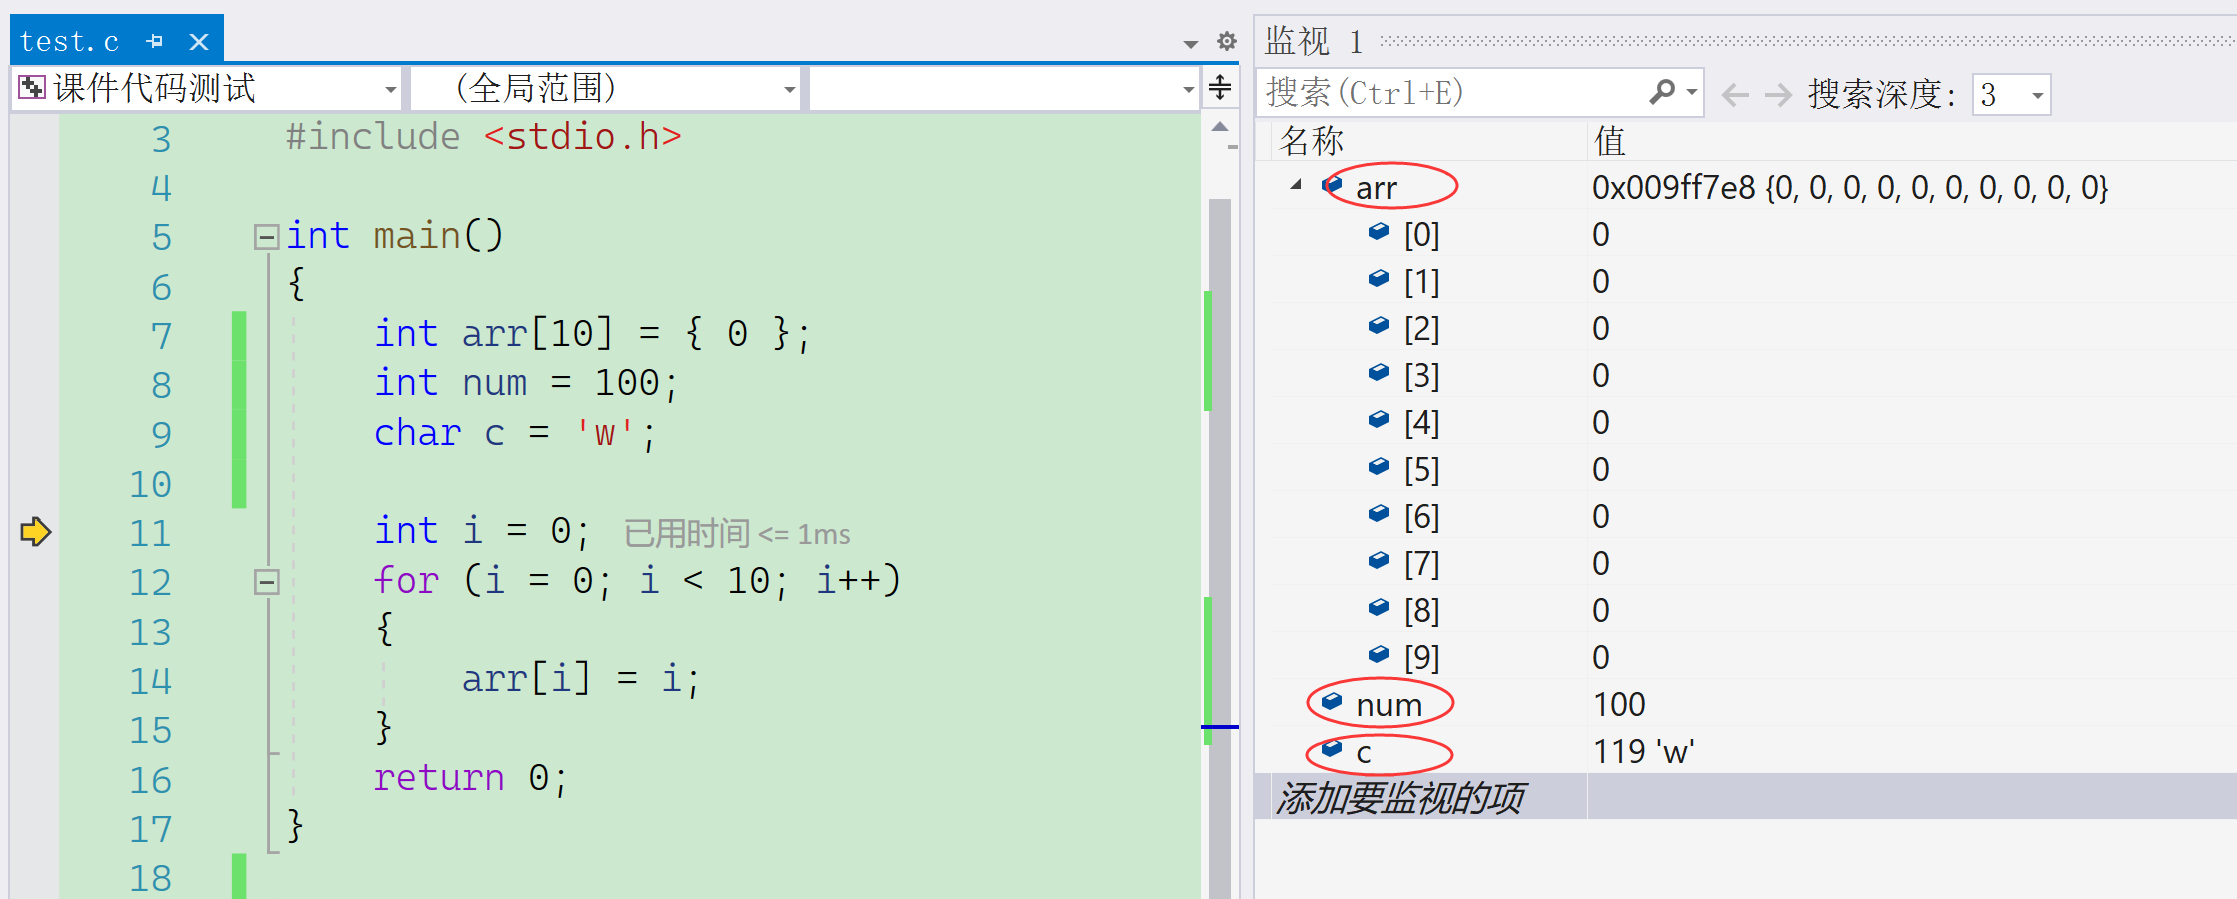Click the scrollbar up arrow in editor
This screenshot has height=899, width=2237.
tap(1220, 127)
